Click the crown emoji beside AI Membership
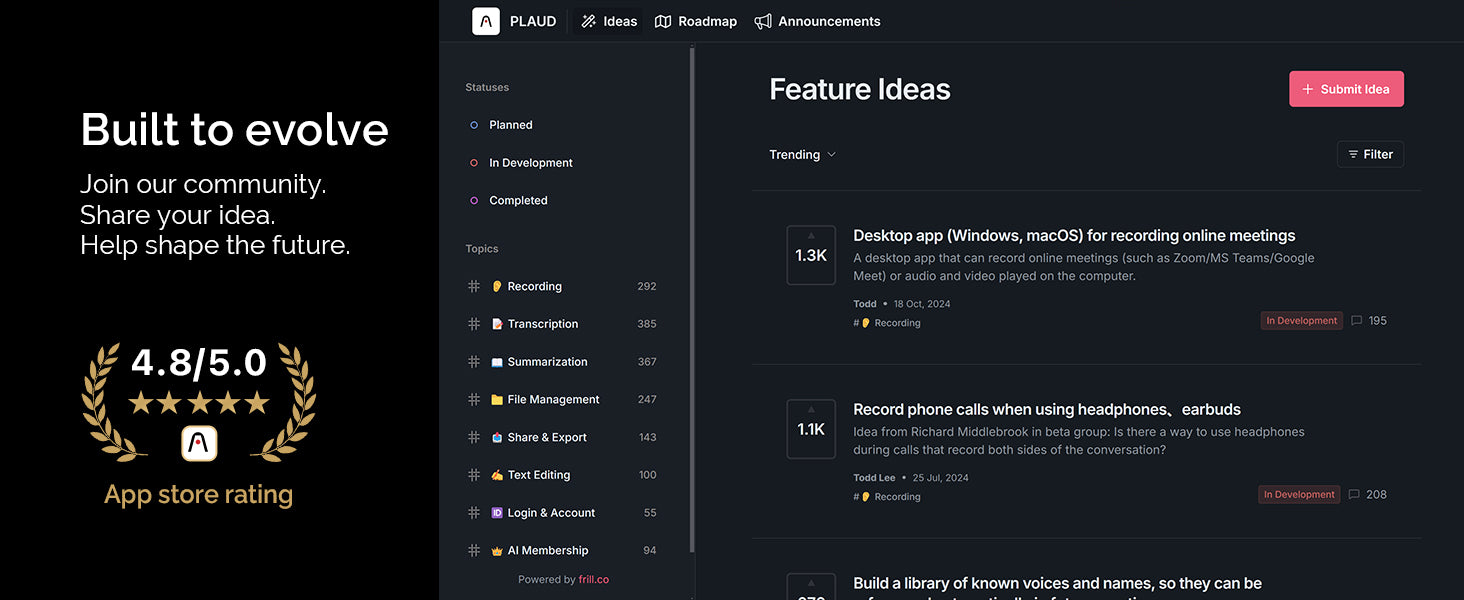The height and width of the screenshot is (600, 1464). click(x=497, y=550)
